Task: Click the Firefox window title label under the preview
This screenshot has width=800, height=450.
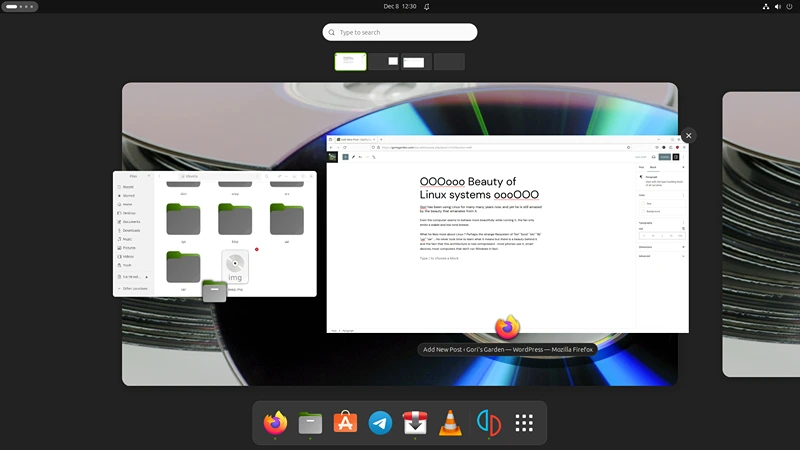Action: pos(508,349)
